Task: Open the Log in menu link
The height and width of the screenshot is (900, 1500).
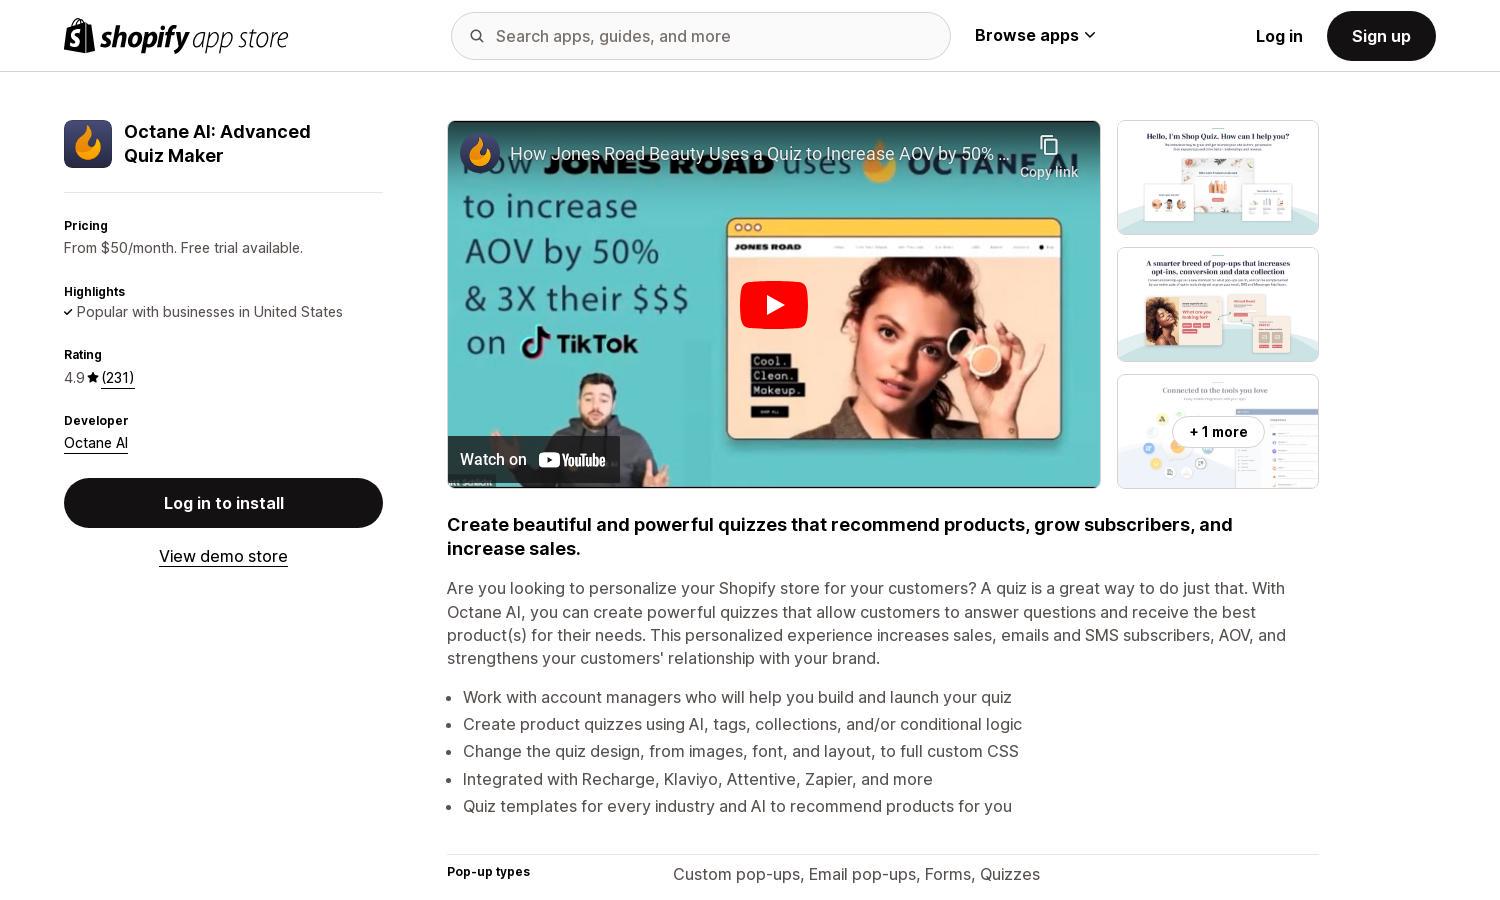Action: [1279, 36]
